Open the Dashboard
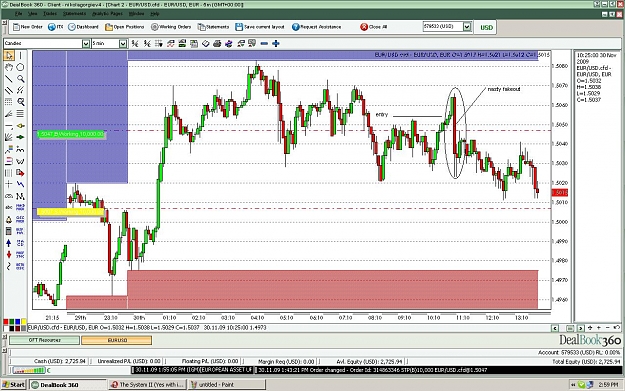The height and width of the screenshot is (391, 625). click(83, 27)
